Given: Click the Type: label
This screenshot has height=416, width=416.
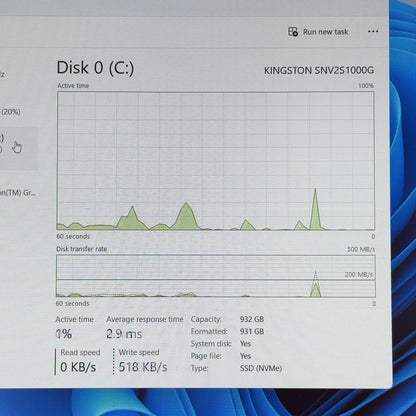Looking at the screenshot, I should (x=199, y=368).
